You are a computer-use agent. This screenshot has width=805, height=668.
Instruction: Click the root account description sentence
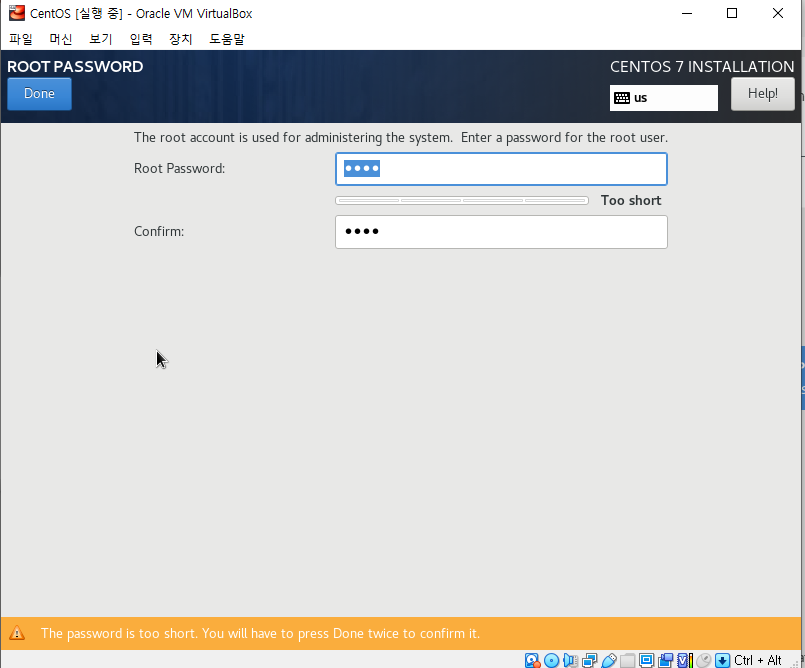(401, 138)
